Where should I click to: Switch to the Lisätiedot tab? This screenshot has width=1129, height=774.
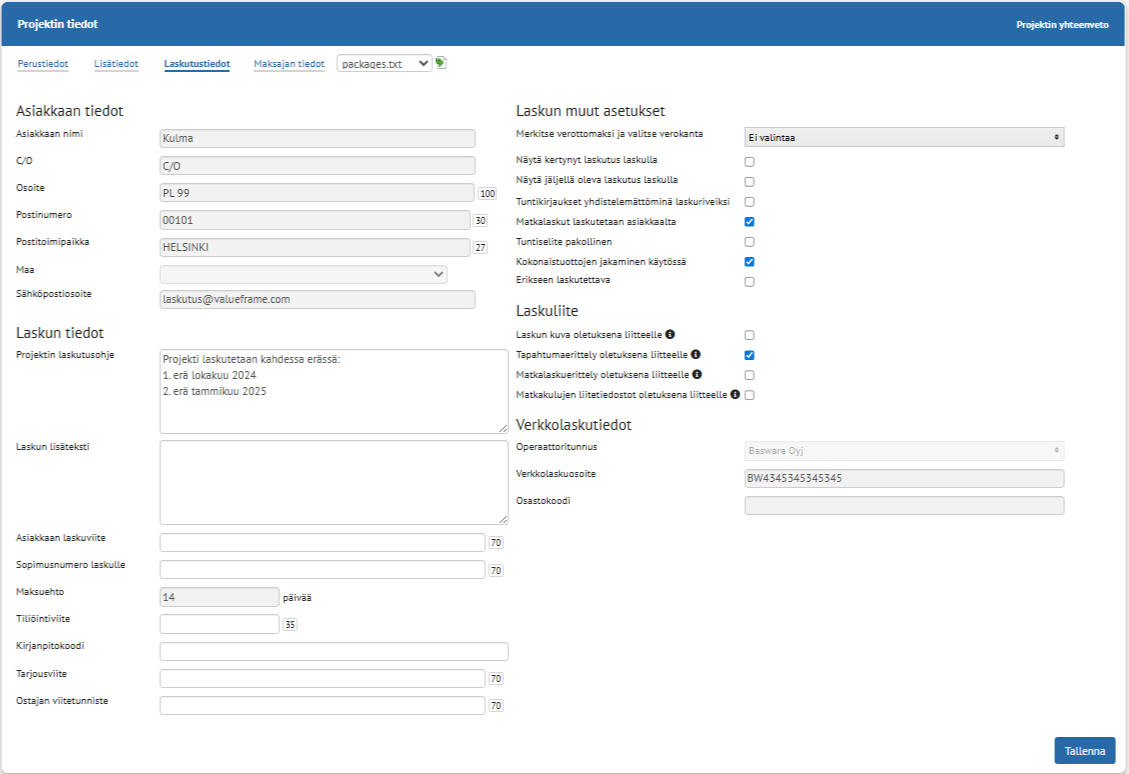(116, 64)
